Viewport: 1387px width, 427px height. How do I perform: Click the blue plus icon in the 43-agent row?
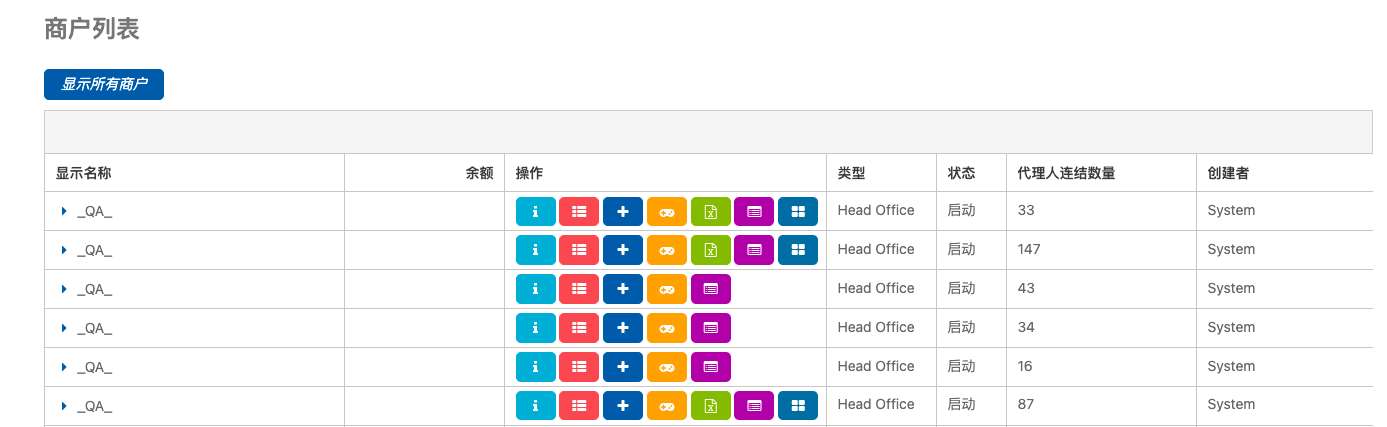tap(622, 289)
